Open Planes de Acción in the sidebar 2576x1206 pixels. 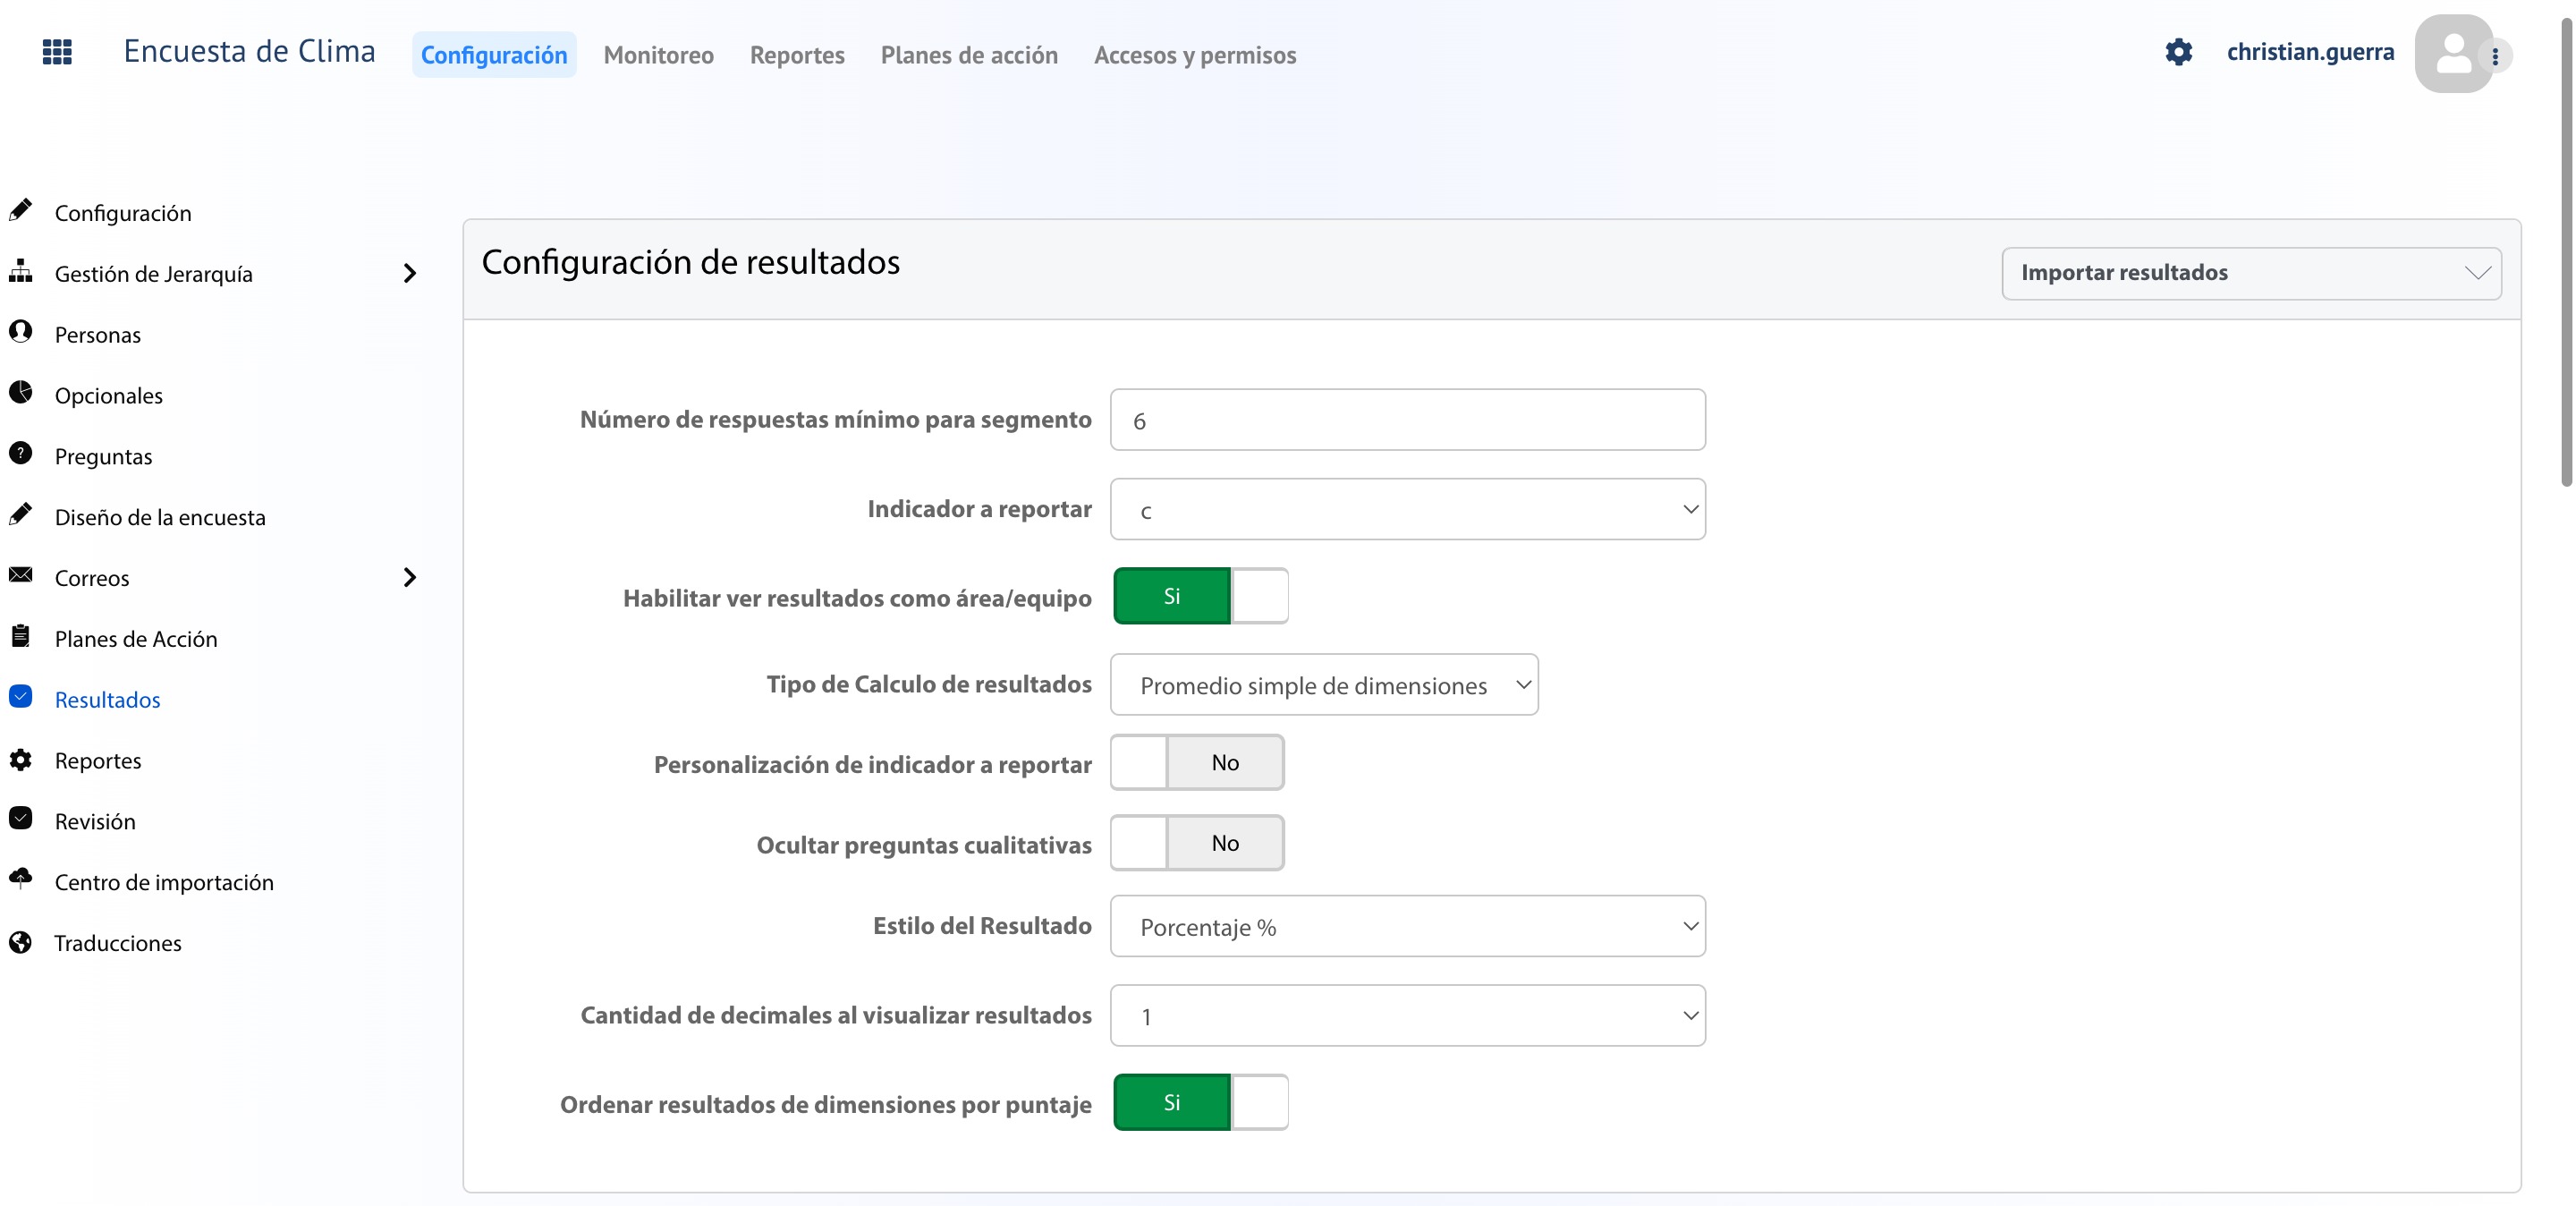[x=136, y=639]
